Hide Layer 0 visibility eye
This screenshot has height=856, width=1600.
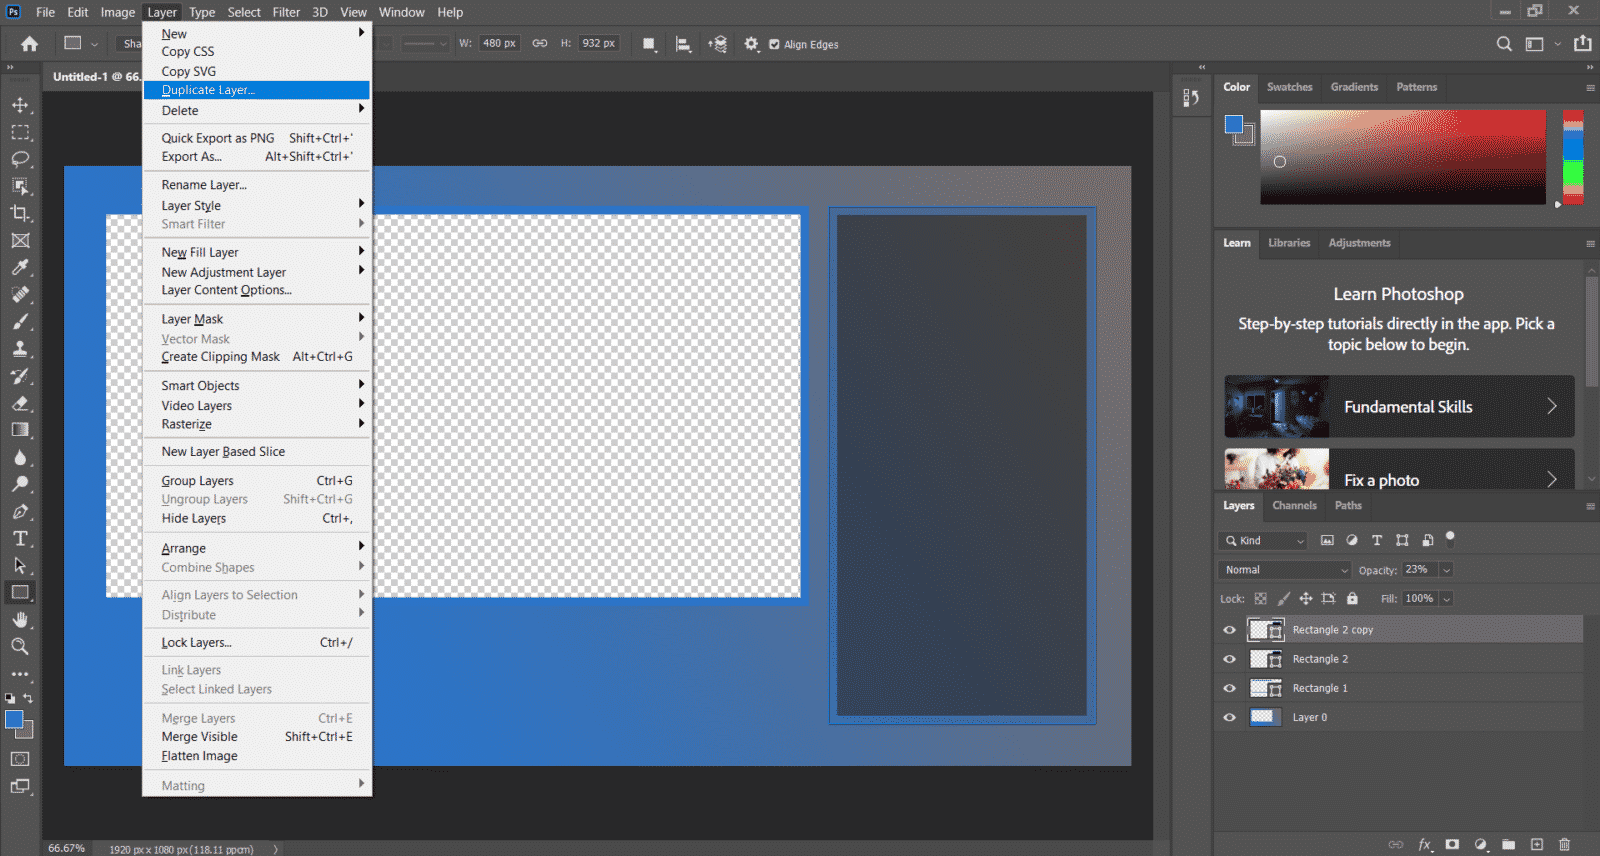pyautogui.click(x=1230, y=717)
